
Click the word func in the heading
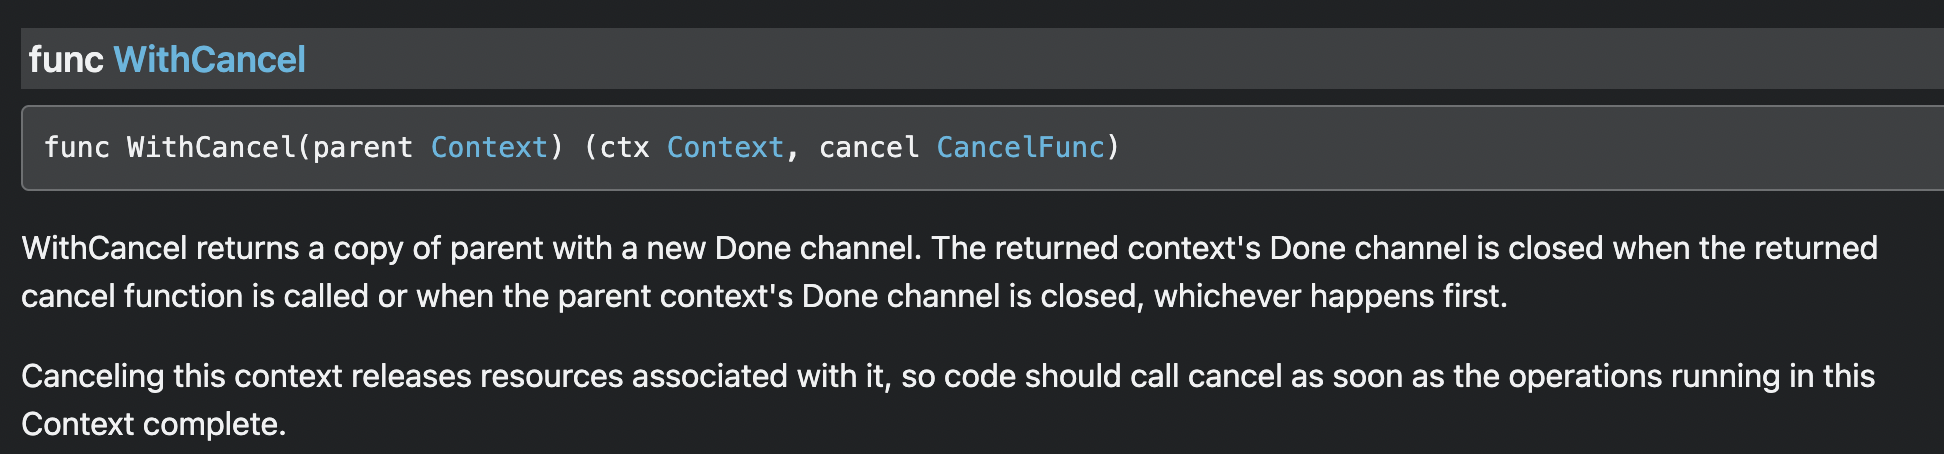(66, 59)
